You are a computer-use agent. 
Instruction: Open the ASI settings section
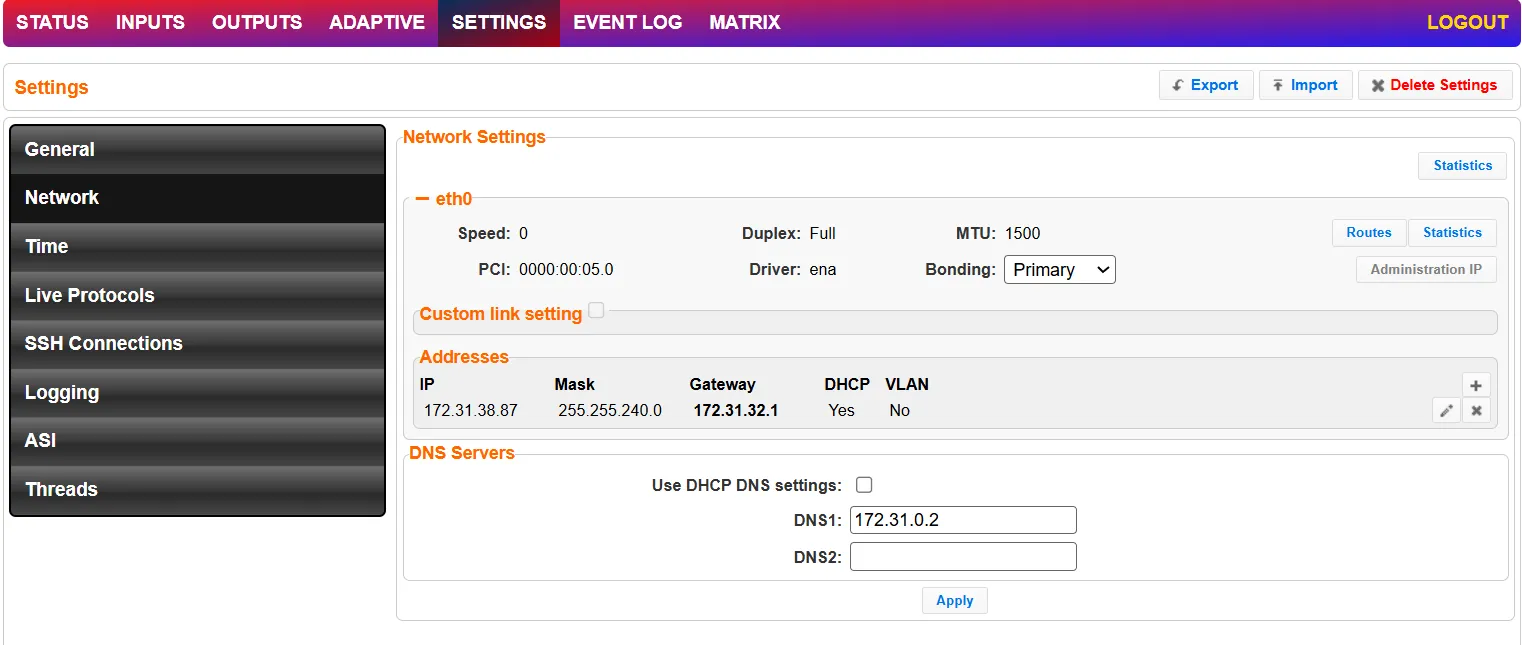(x=197, y=441)
